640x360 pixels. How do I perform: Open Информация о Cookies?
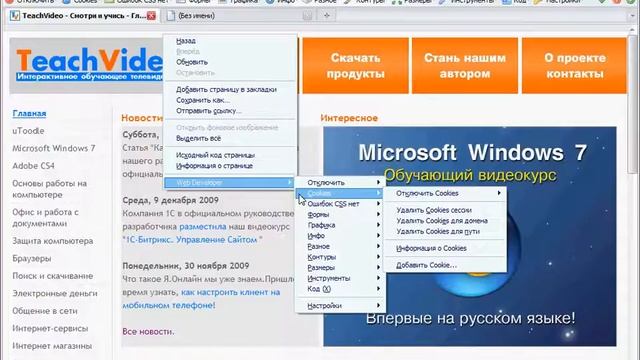[445, 248]
